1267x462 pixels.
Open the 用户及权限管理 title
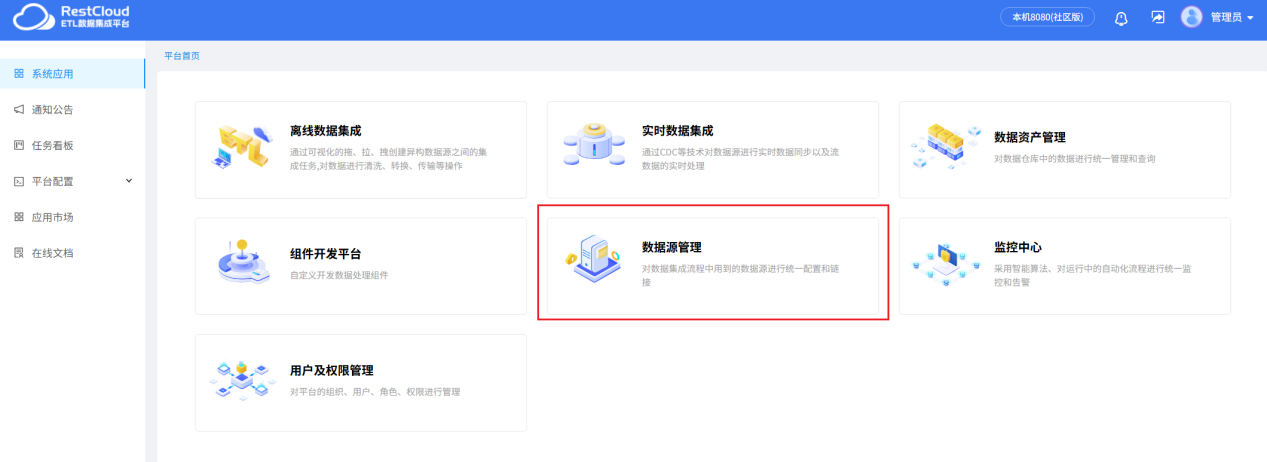pos(331,370)
